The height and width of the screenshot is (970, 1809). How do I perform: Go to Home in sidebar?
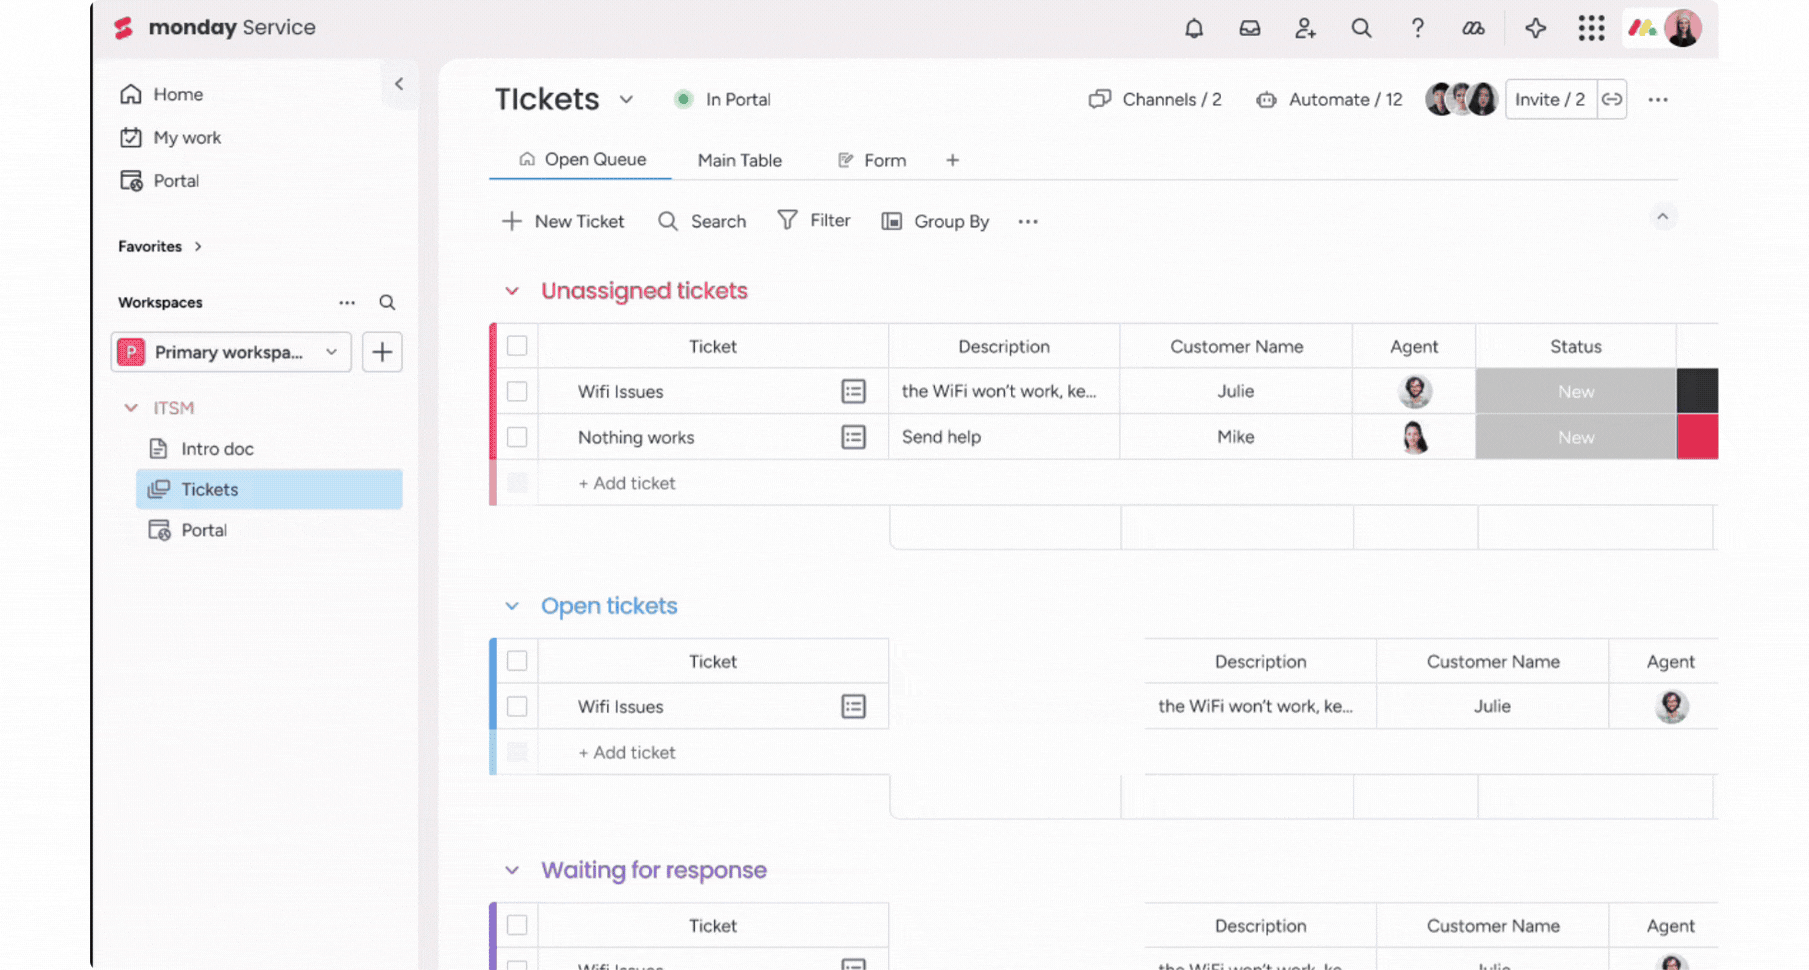(x=161, y=94)
